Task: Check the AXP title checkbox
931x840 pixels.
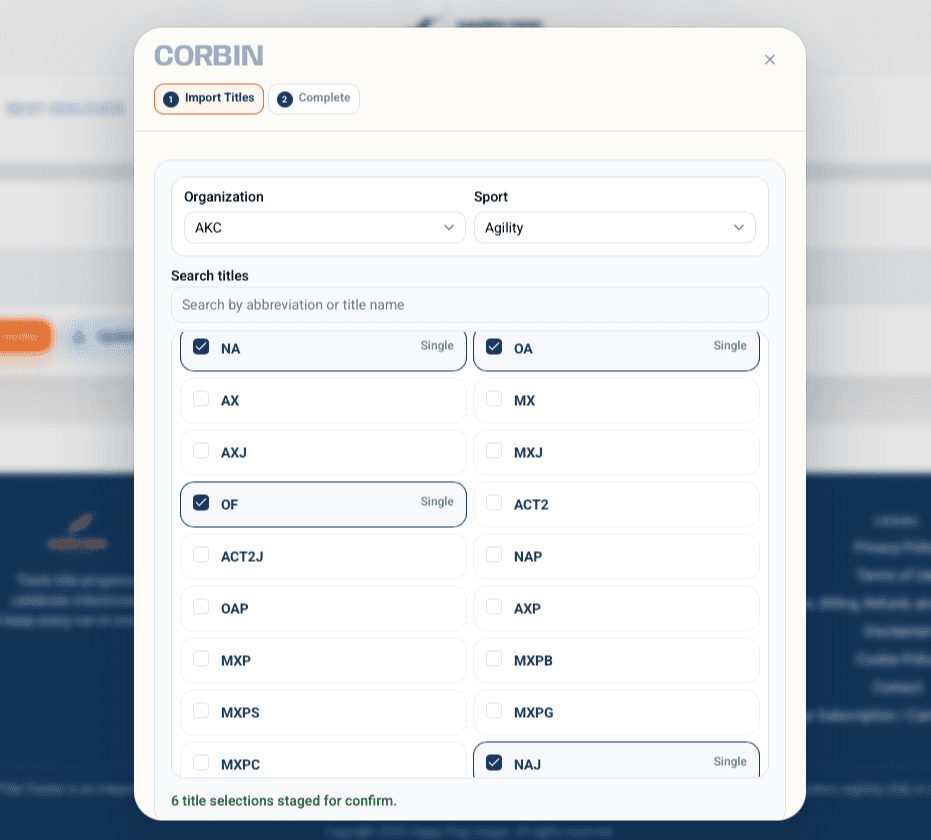Action: coord(494,607)
